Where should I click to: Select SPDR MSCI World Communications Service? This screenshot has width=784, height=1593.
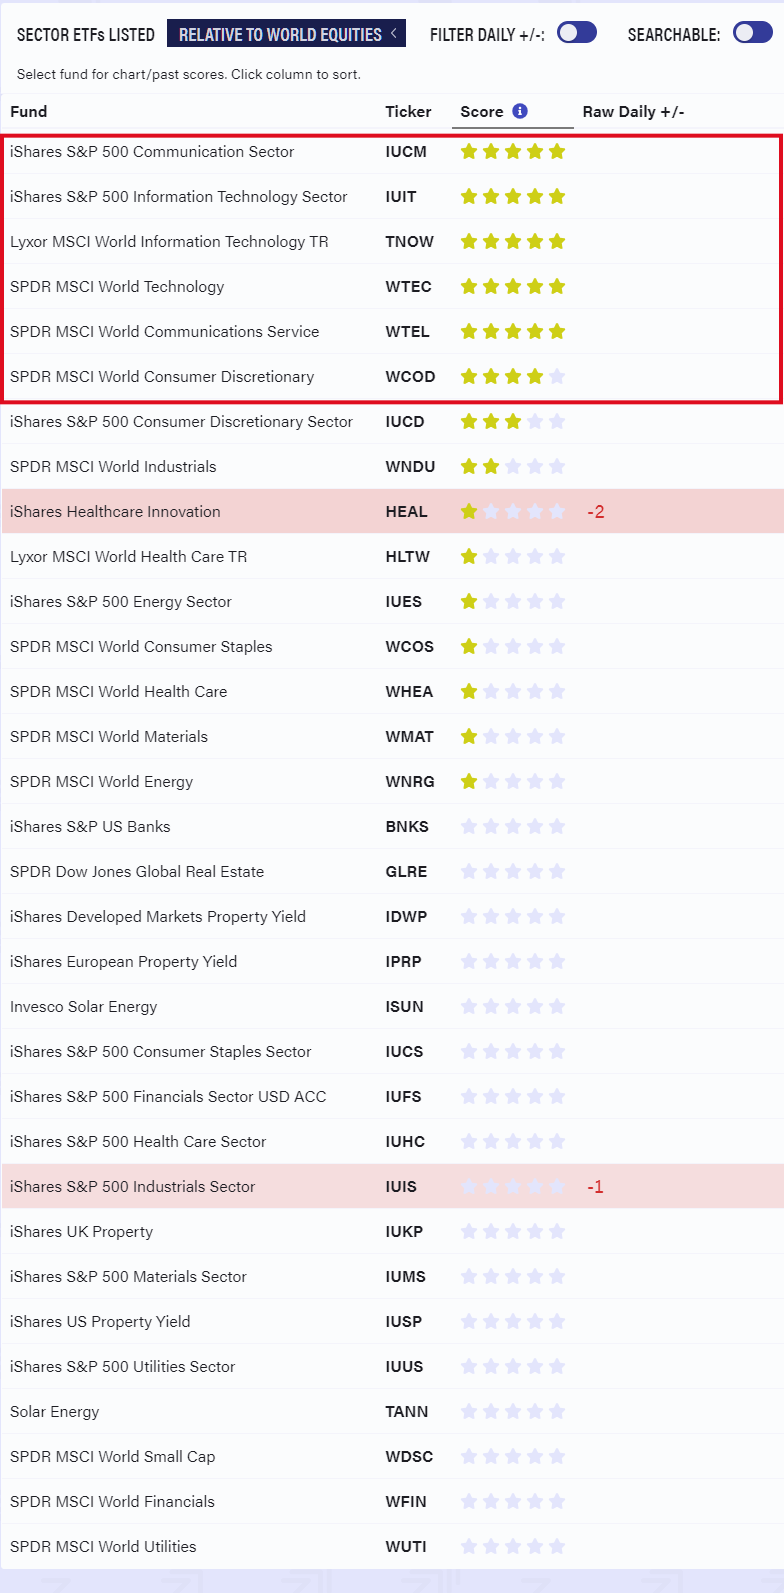click(x=165, y=332)
